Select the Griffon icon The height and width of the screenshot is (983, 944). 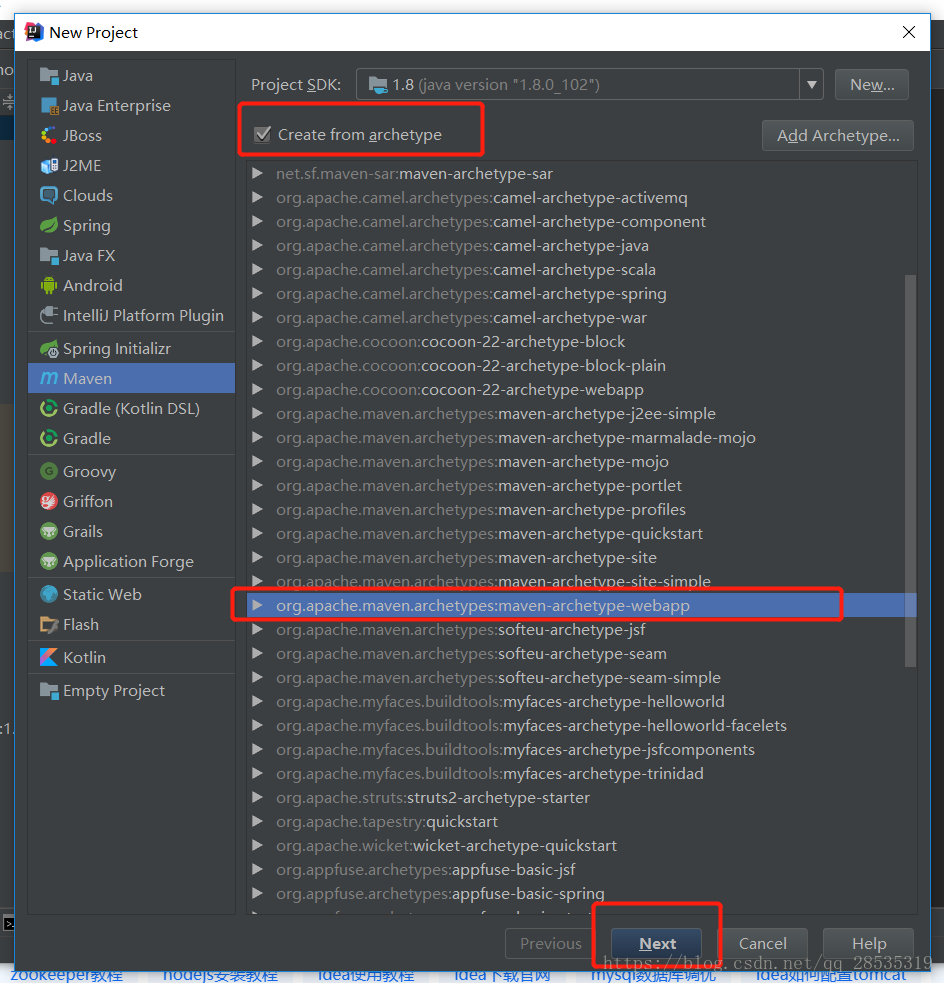coord(49,502)
